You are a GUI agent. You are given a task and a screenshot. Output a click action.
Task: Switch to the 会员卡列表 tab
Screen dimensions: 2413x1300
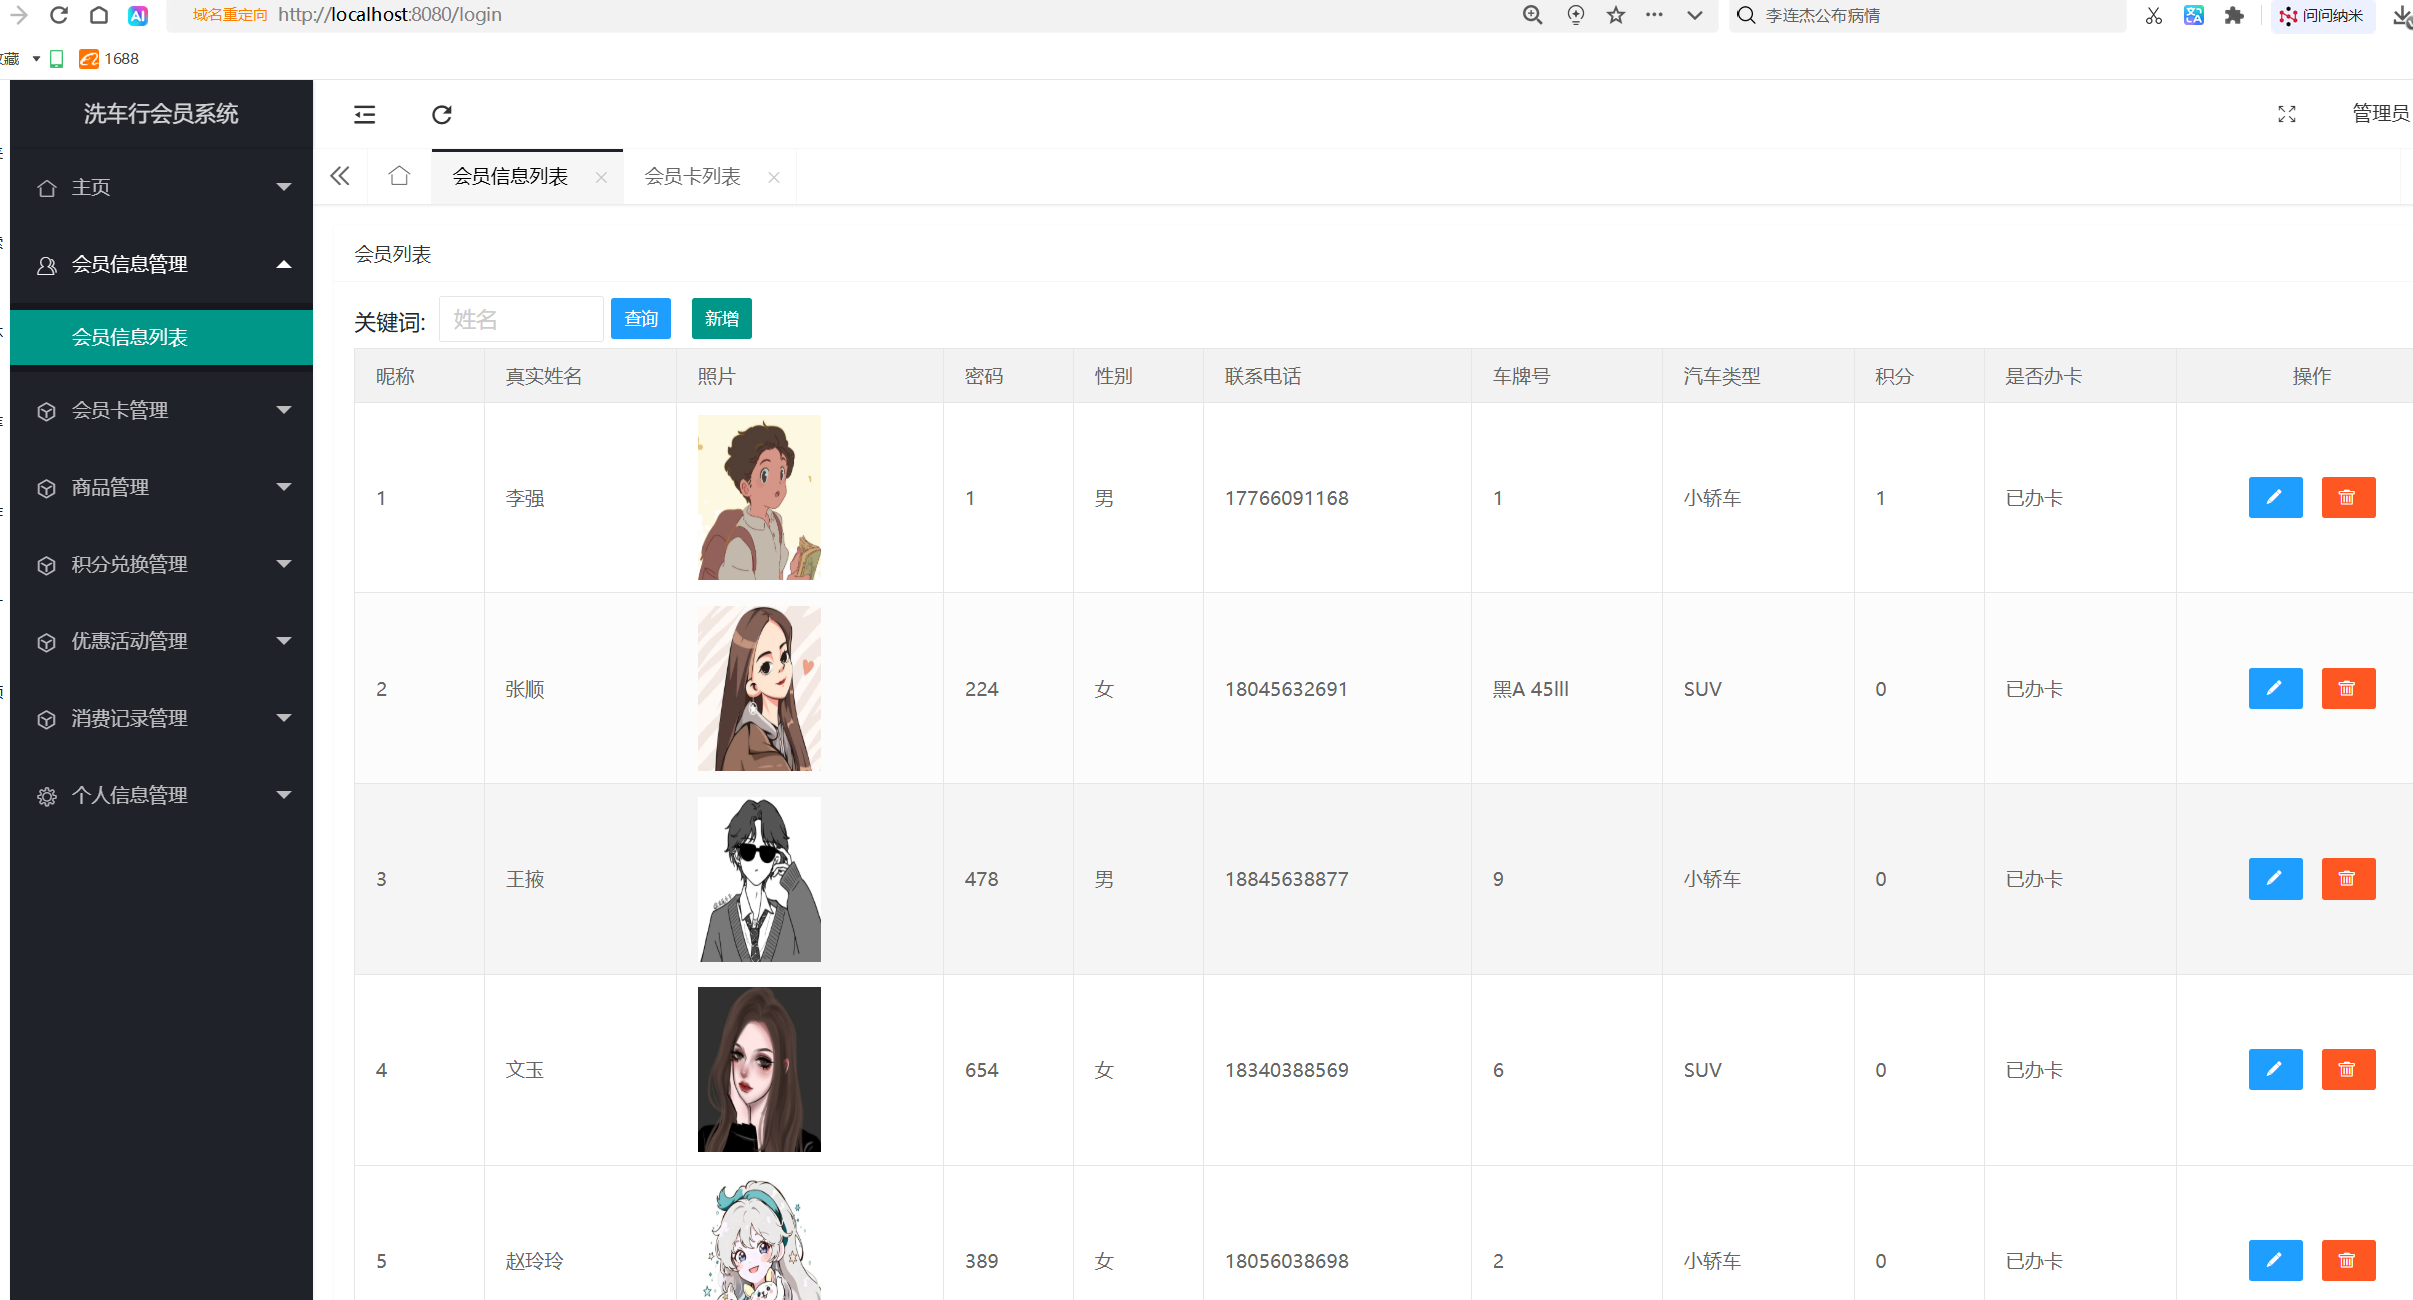692,176
